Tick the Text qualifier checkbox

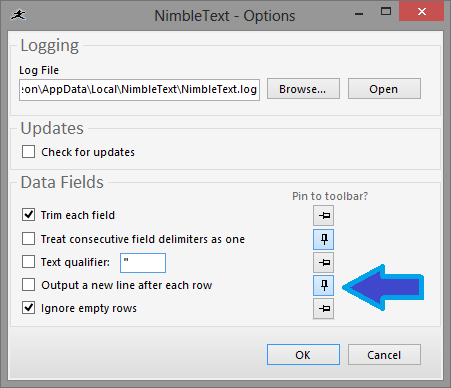pyautogui.click(x=28, y=262)
